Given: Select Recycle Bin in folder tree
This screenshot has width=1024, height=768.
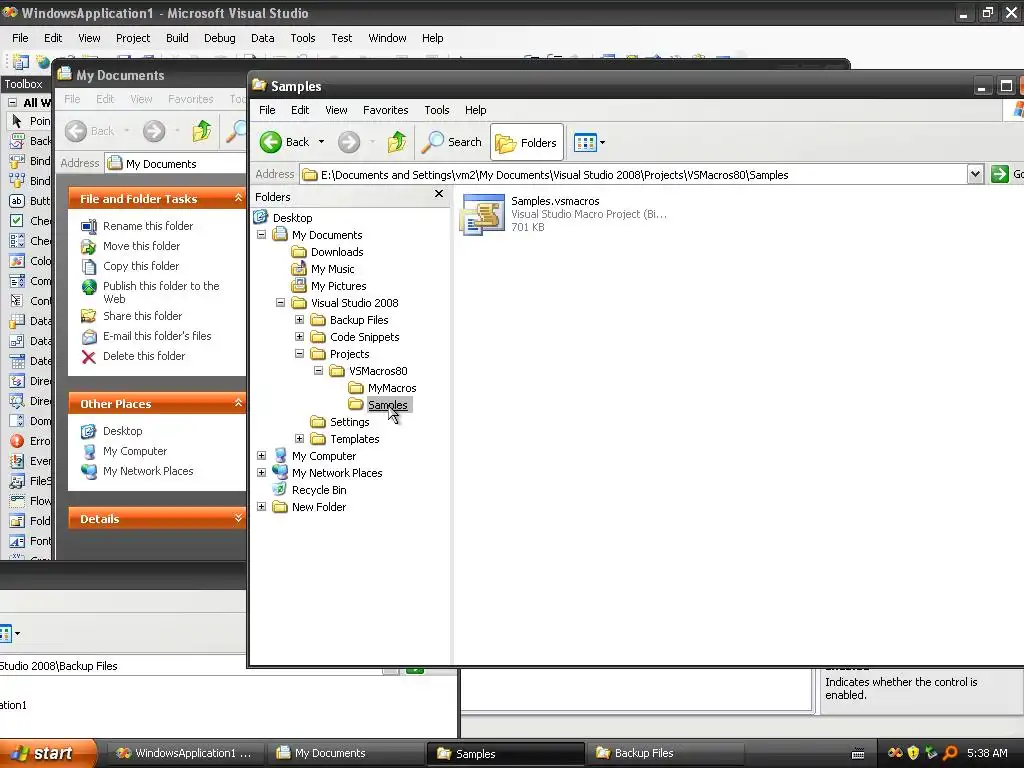Looking at the screenshot, I should (x=319, y=489).
